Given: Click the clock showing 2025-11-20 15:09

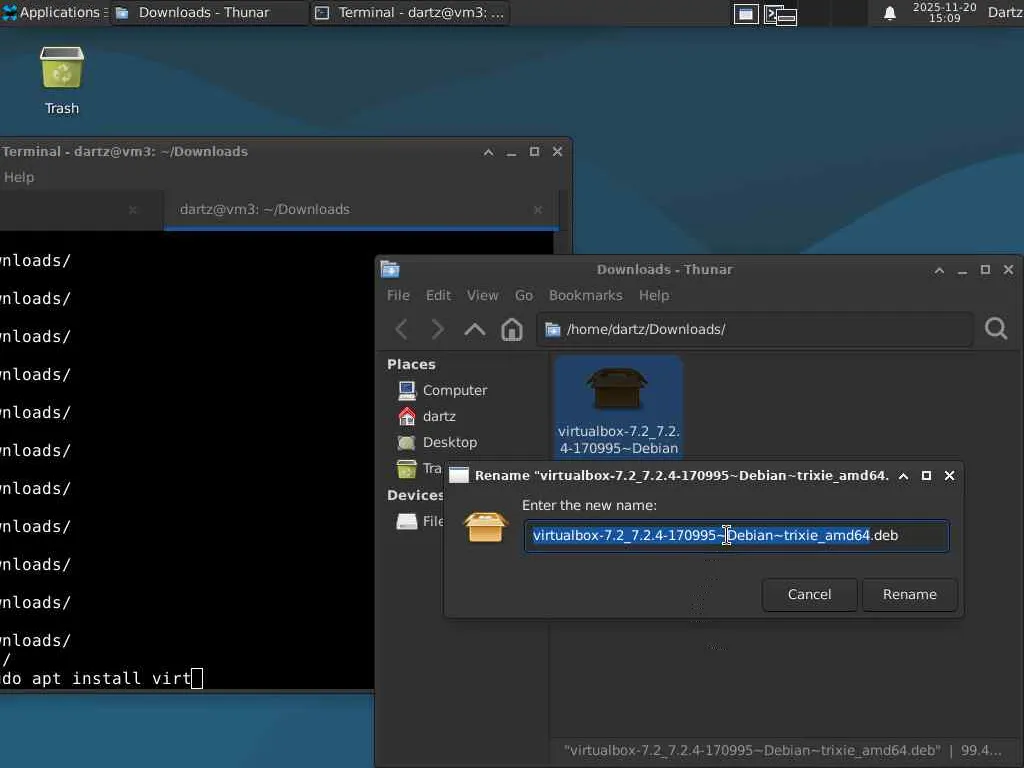Looking at the screenshot, I should click(944, 12).
